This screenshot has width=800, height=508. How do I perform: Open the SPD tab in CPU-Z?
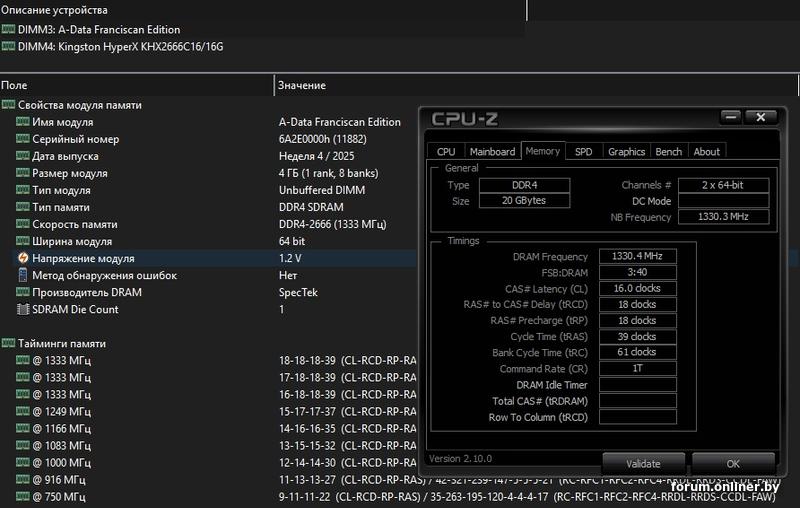click(x=584, y=151)
